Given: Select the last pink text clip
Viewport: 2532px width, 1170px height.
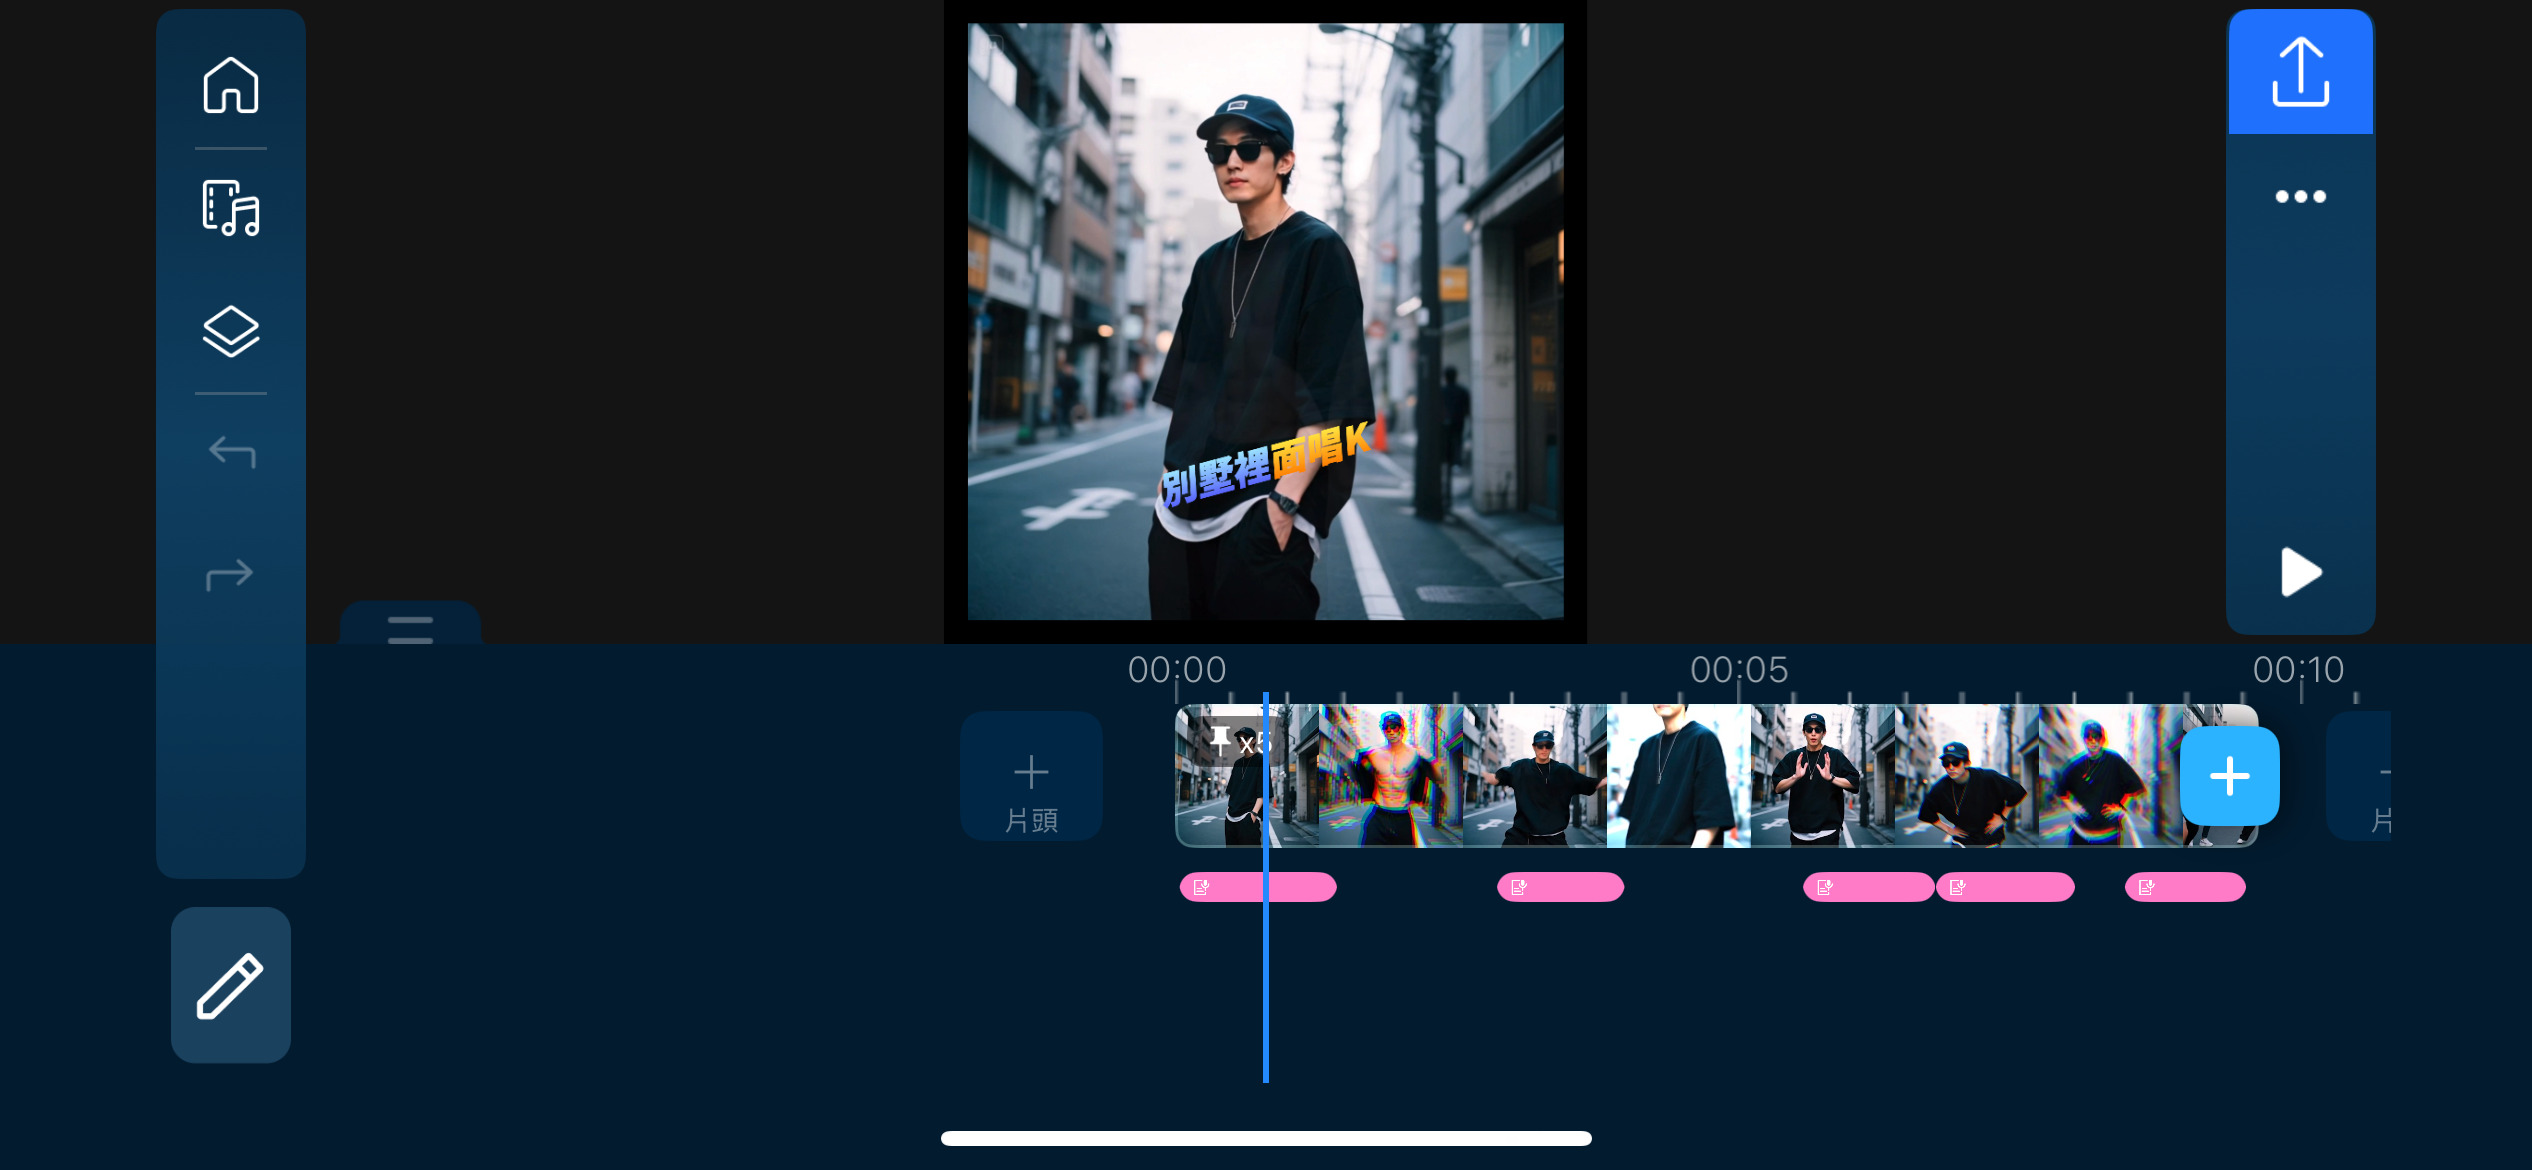Looking at the screenshot, I should (x=2184, y=887).
